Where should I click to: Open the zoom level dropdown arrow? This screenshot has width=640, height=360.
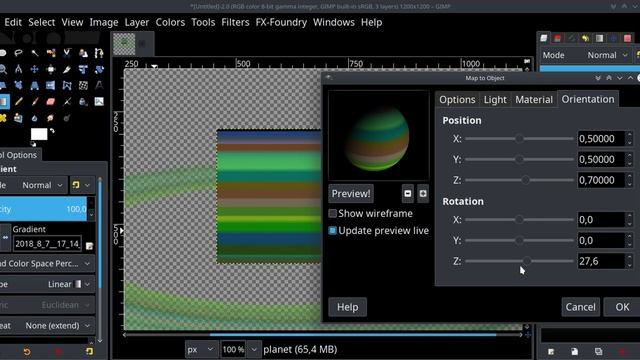(x=254, y=349)
